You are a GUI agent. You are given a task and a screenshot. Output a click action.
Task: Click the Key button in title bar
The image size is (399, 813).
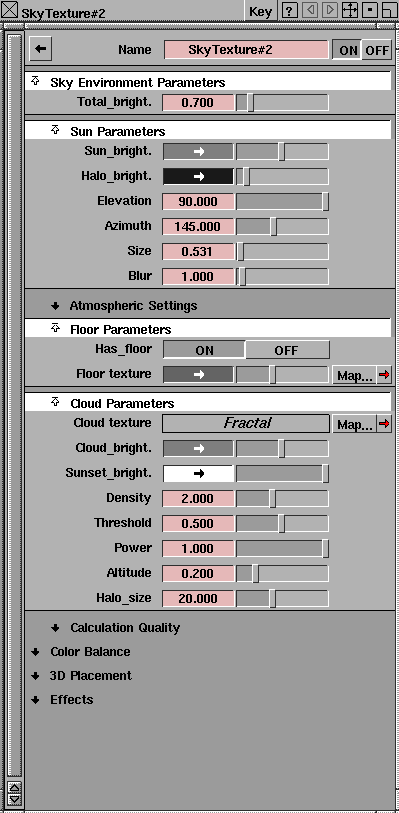coord(261,11)
